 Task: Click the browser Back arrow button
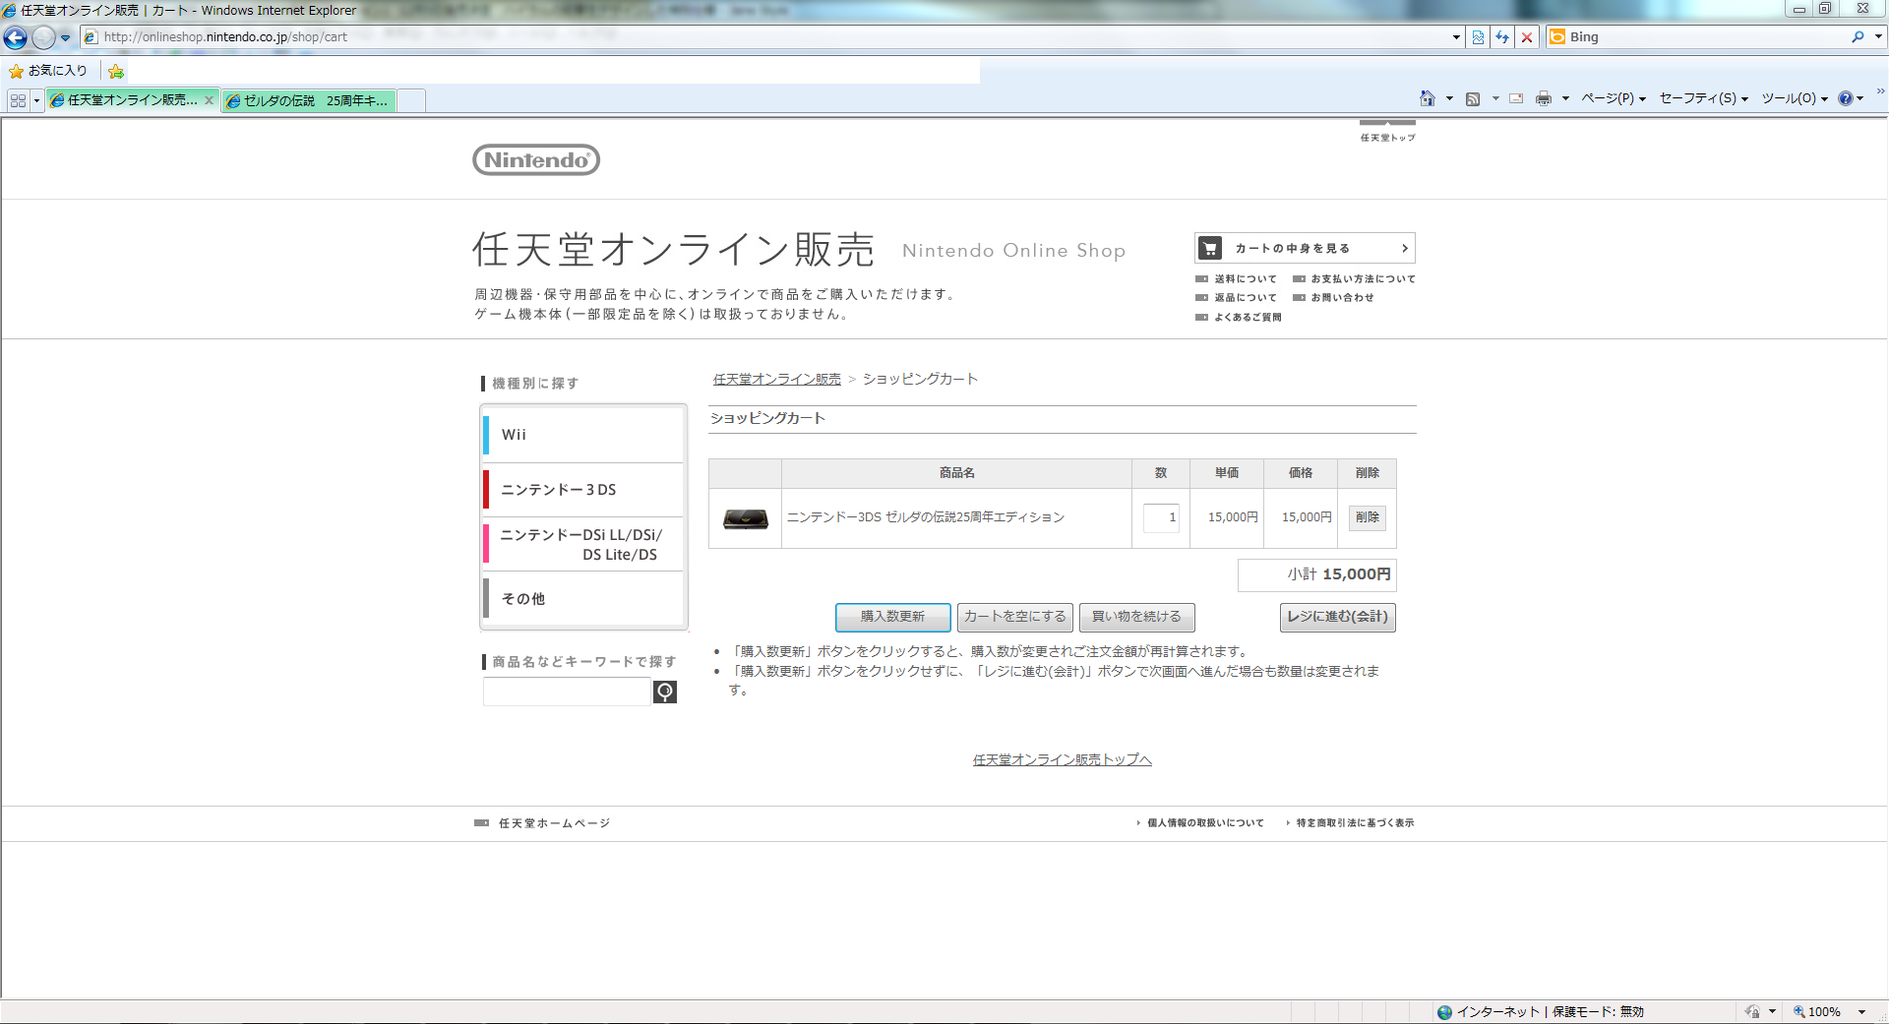tap(15, 38)
